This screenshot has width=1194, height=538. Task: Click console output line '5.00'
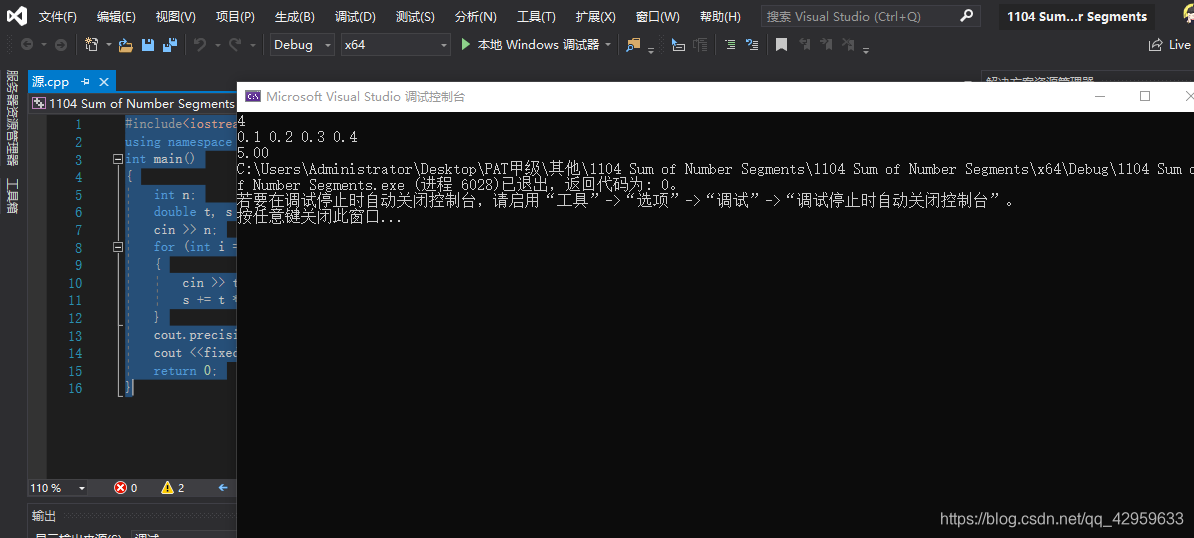tap(253, 153)
